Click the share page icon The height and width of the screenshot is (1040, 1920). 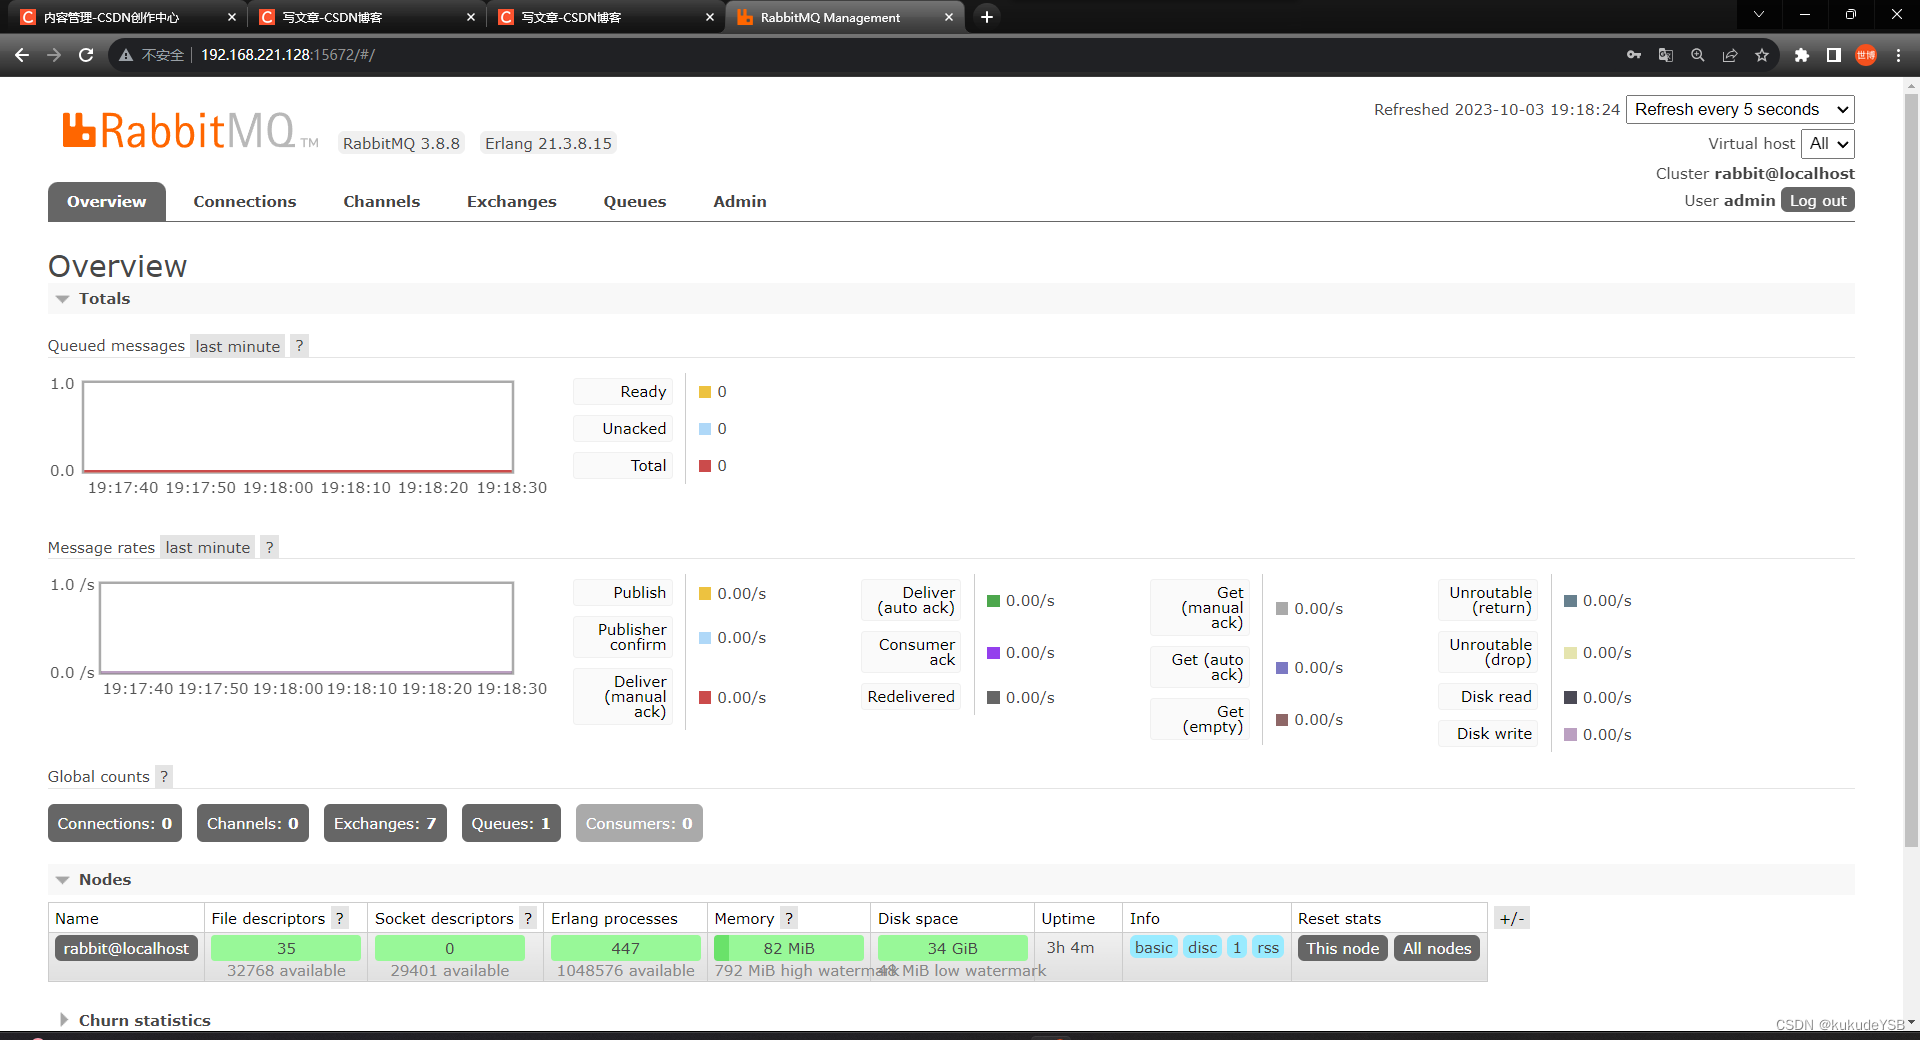coord(1730,55)
